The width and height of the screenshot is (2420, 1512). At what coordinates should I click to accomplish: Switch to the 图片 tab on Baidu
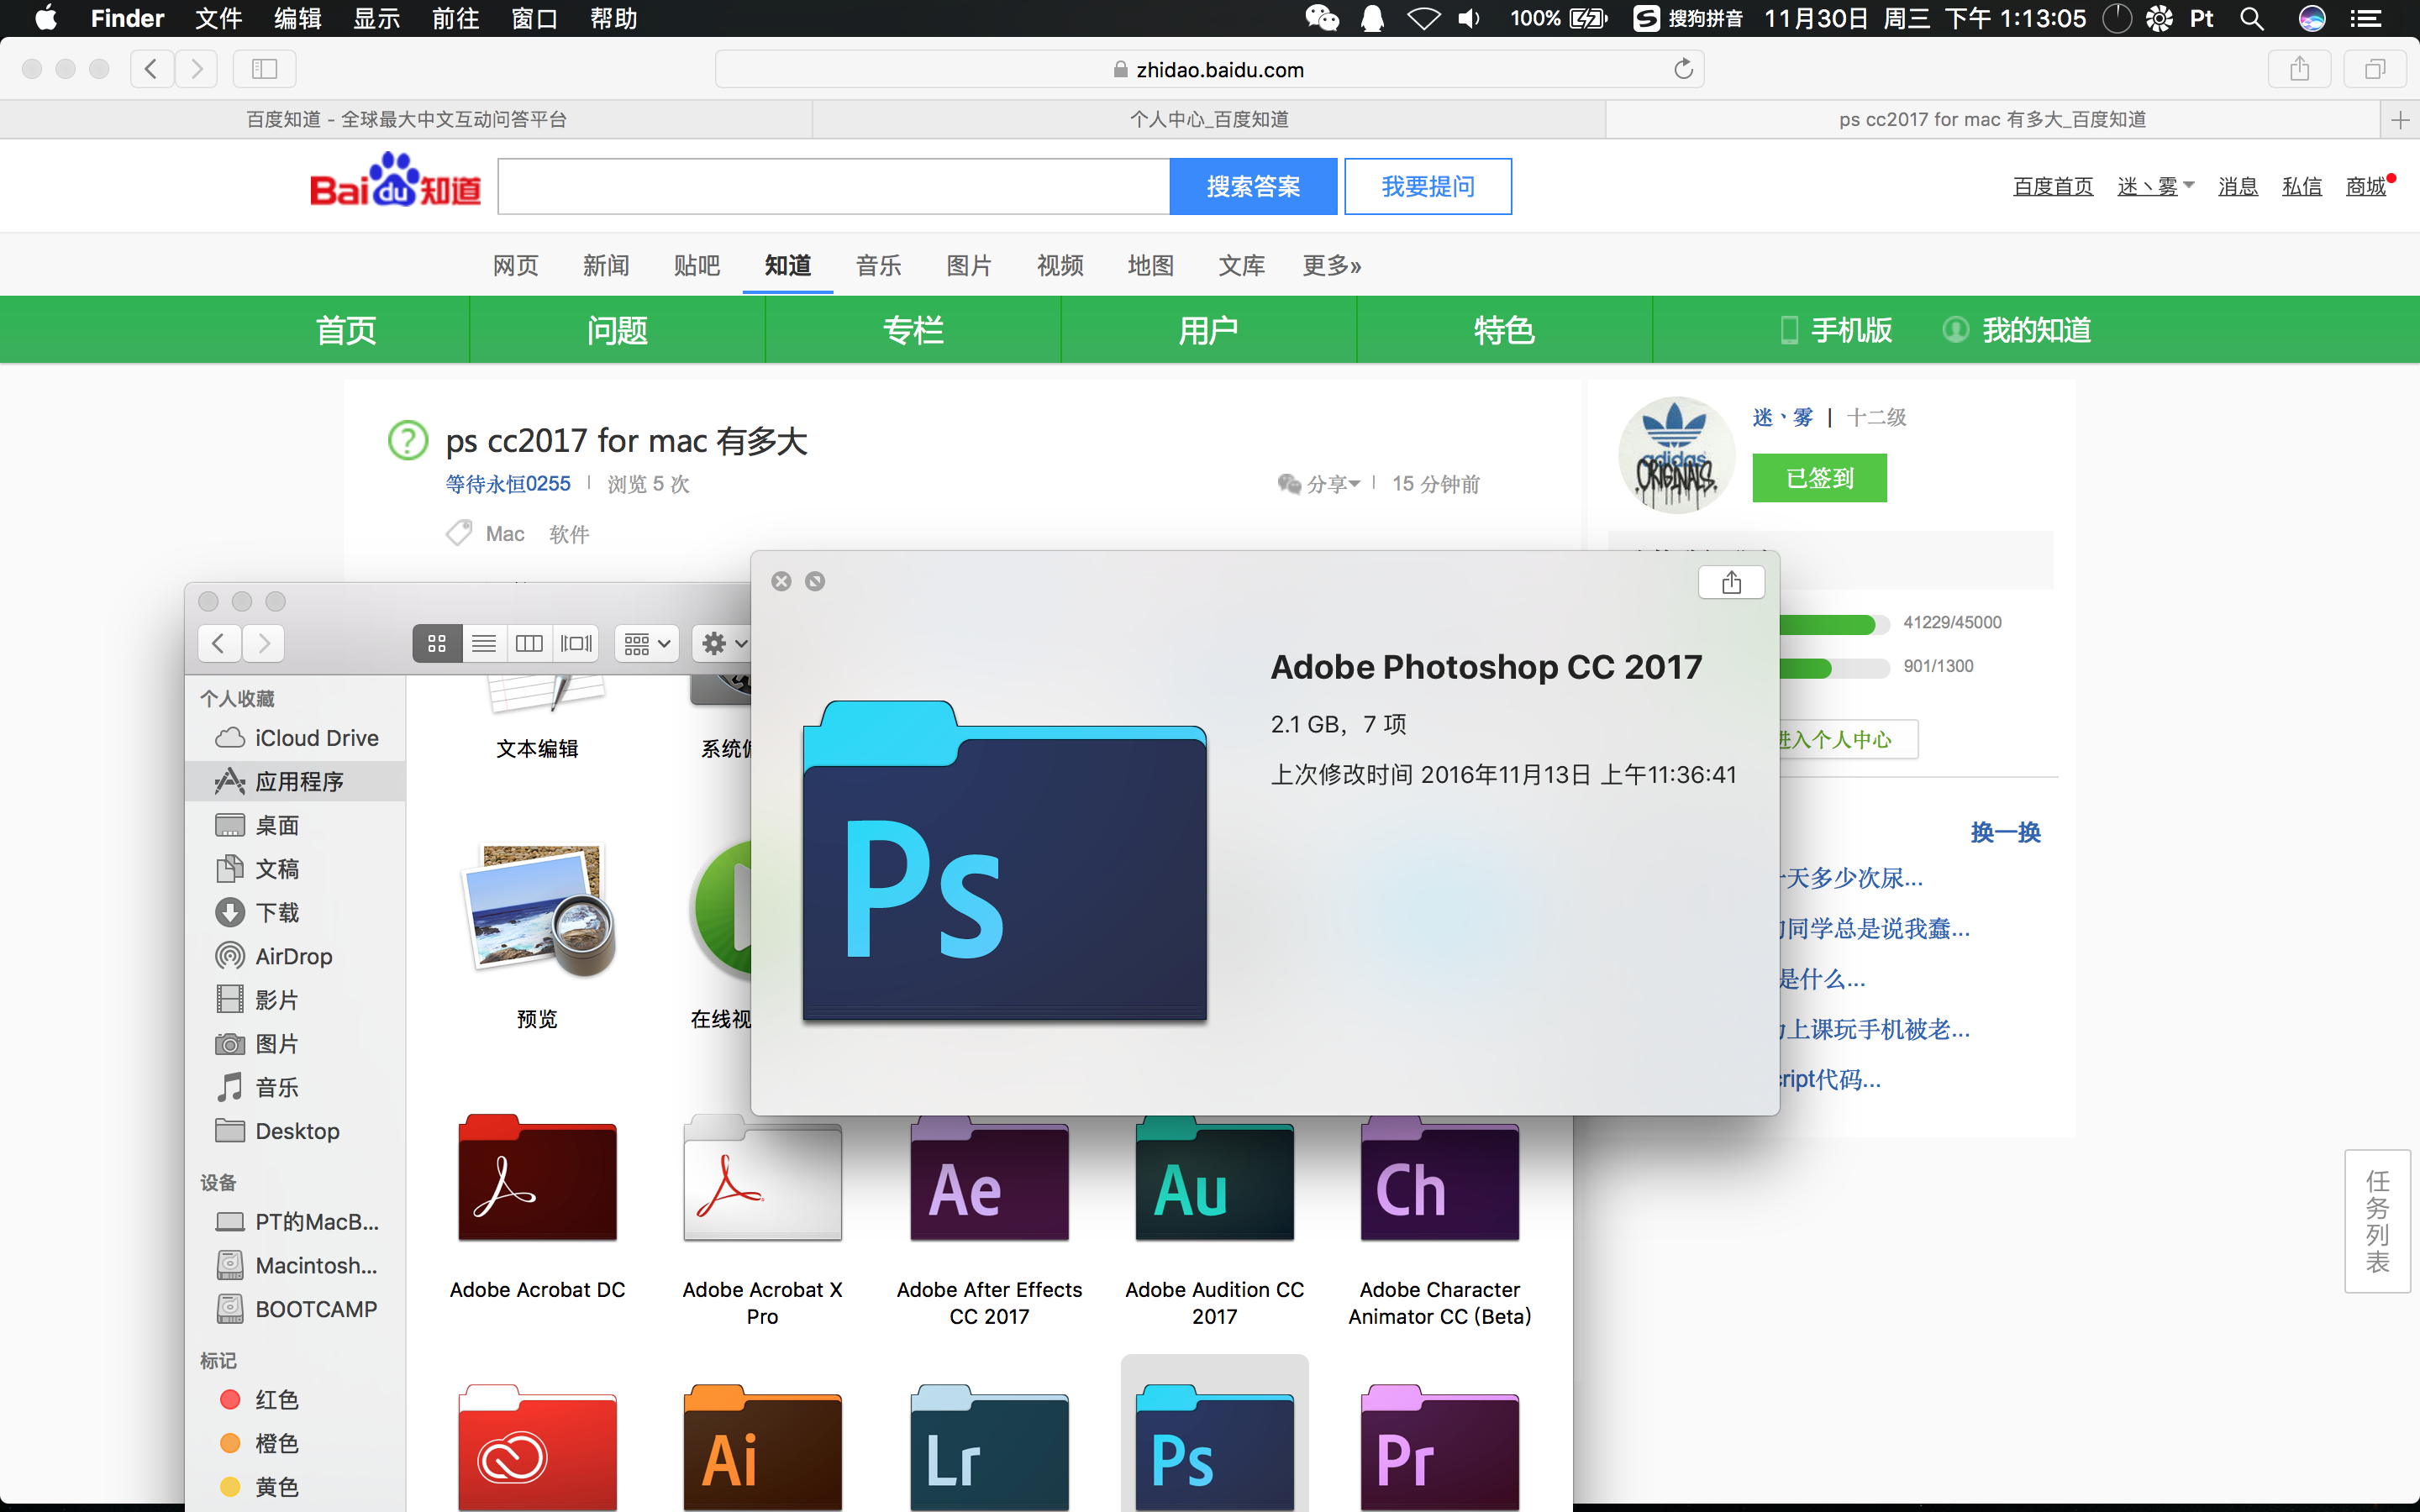click(x=968, y=265)
